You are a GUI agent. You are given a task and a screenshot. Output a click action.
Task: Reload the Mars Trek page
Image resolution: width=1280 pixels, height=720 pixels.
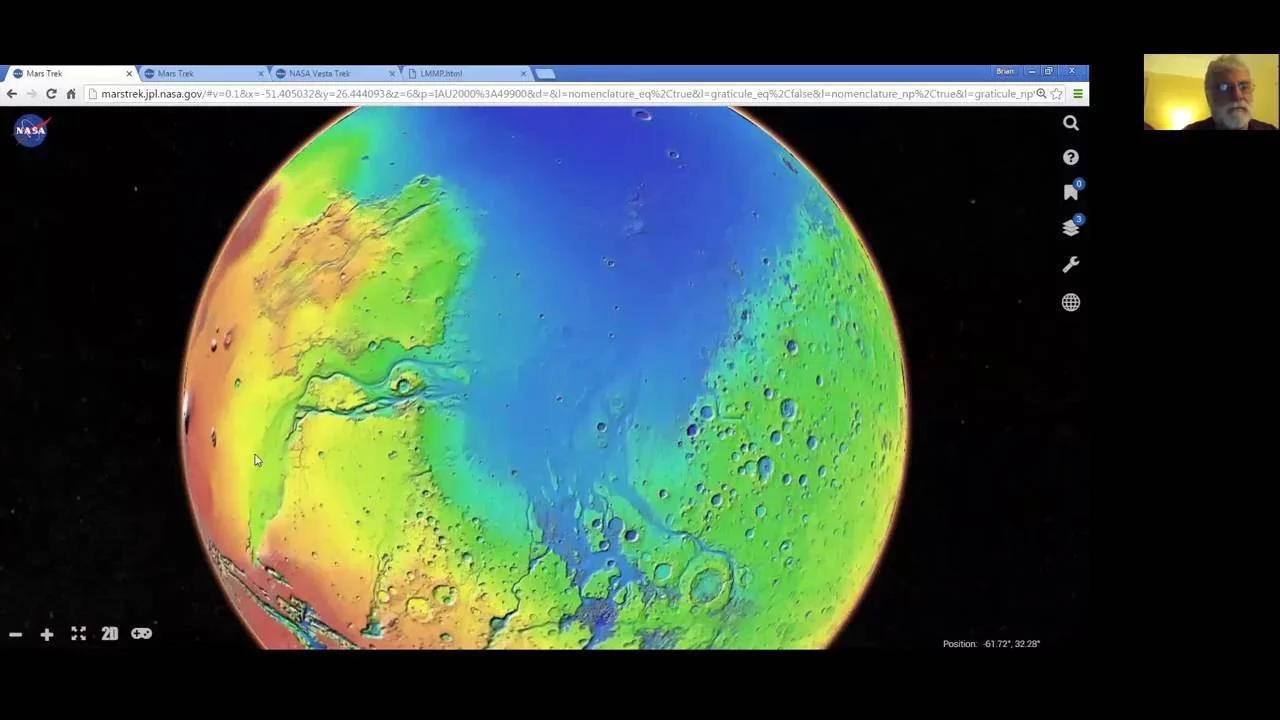51,93
